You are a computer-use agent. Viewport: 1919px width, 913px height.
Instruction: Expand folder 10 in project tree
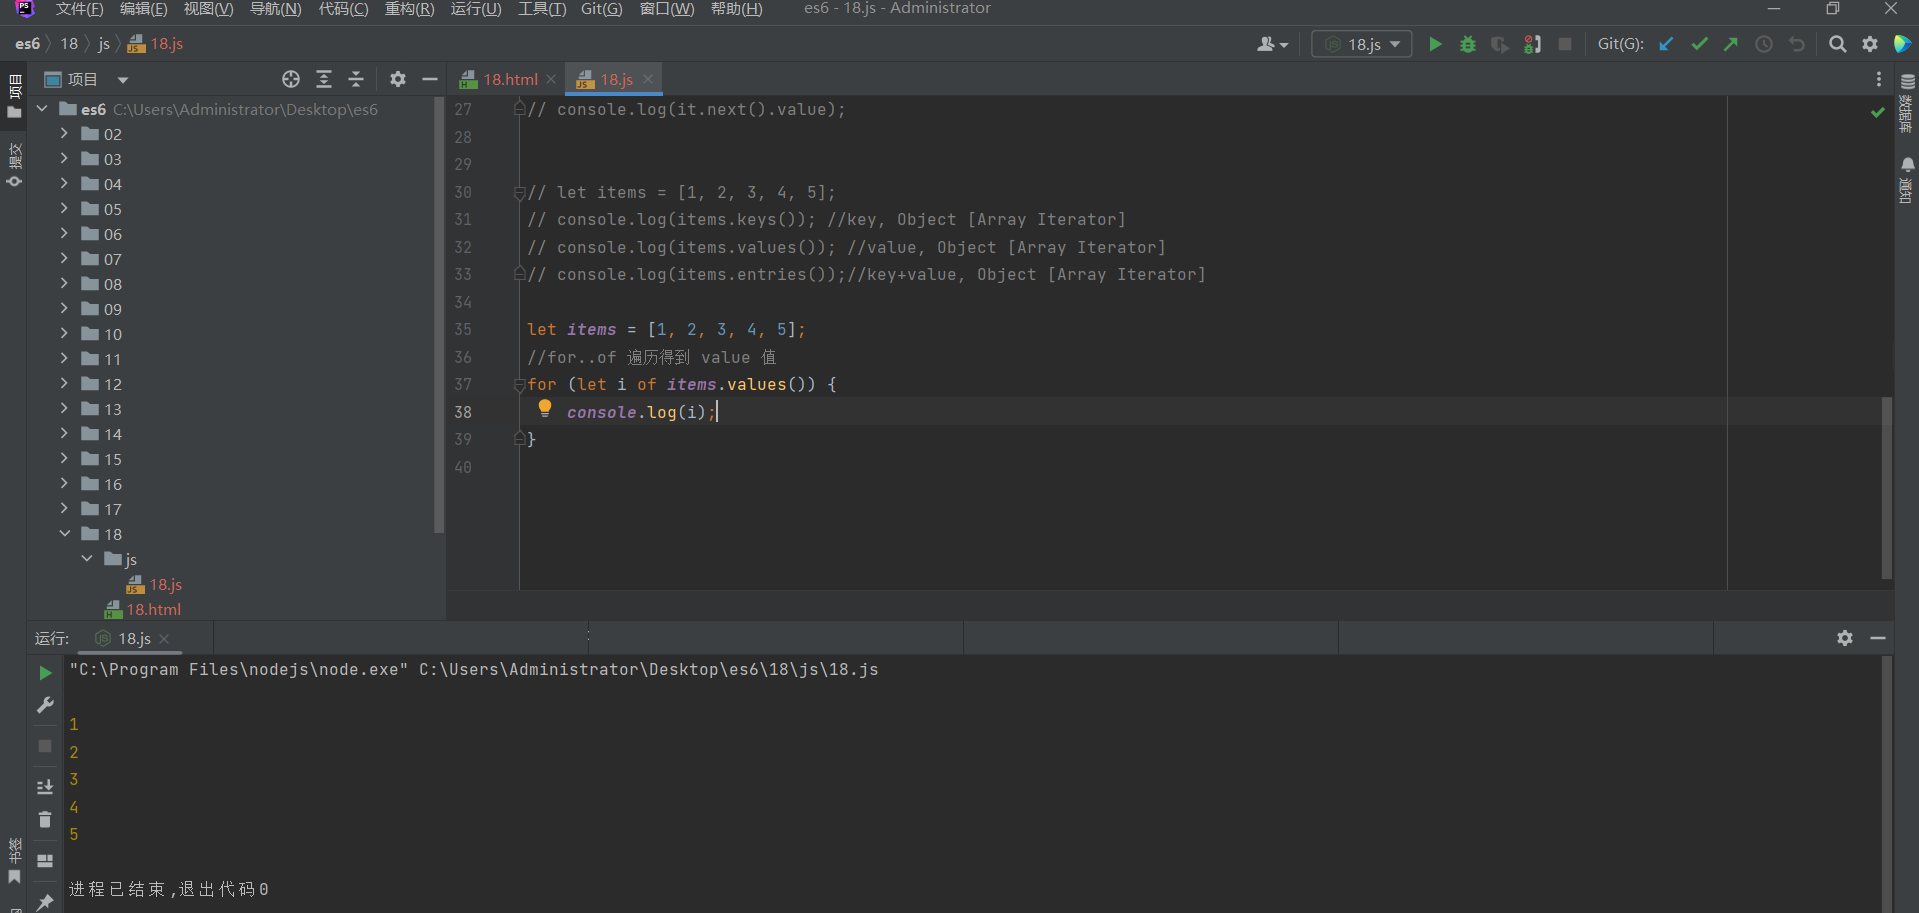[x=64, y=334]
